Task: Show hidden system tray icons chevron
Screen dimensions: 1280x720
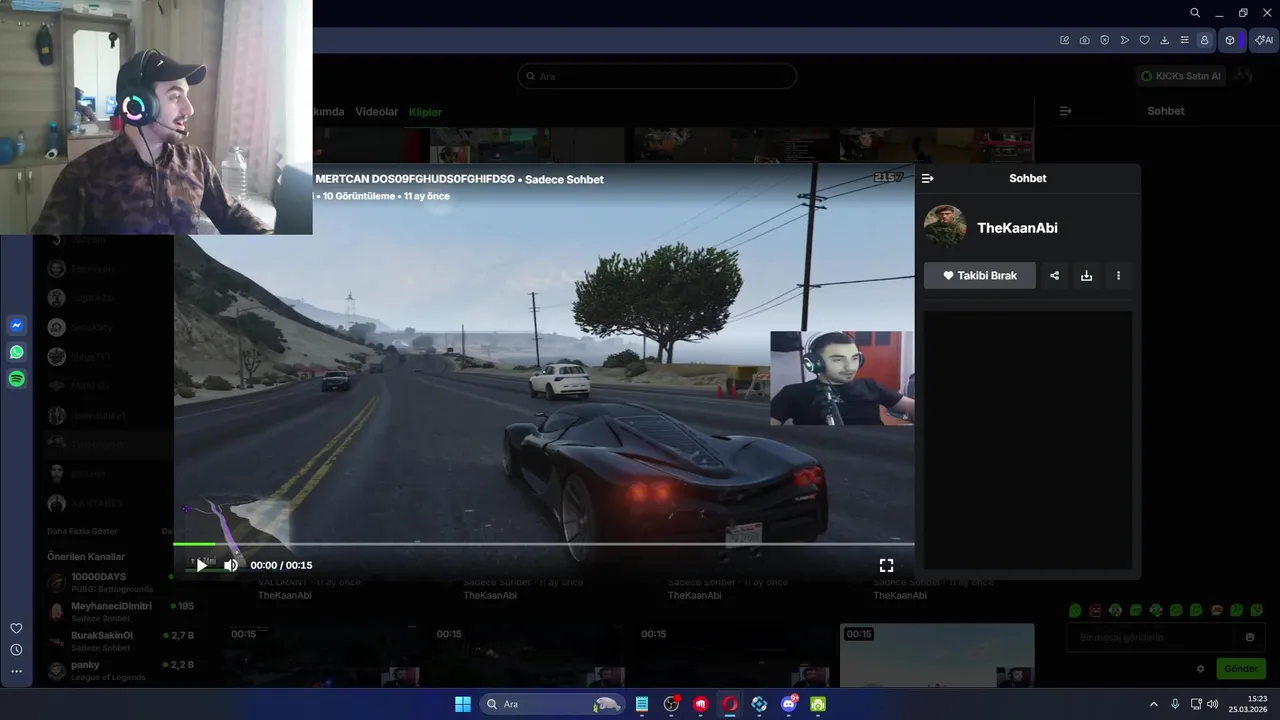Action: pos(1153,704)
